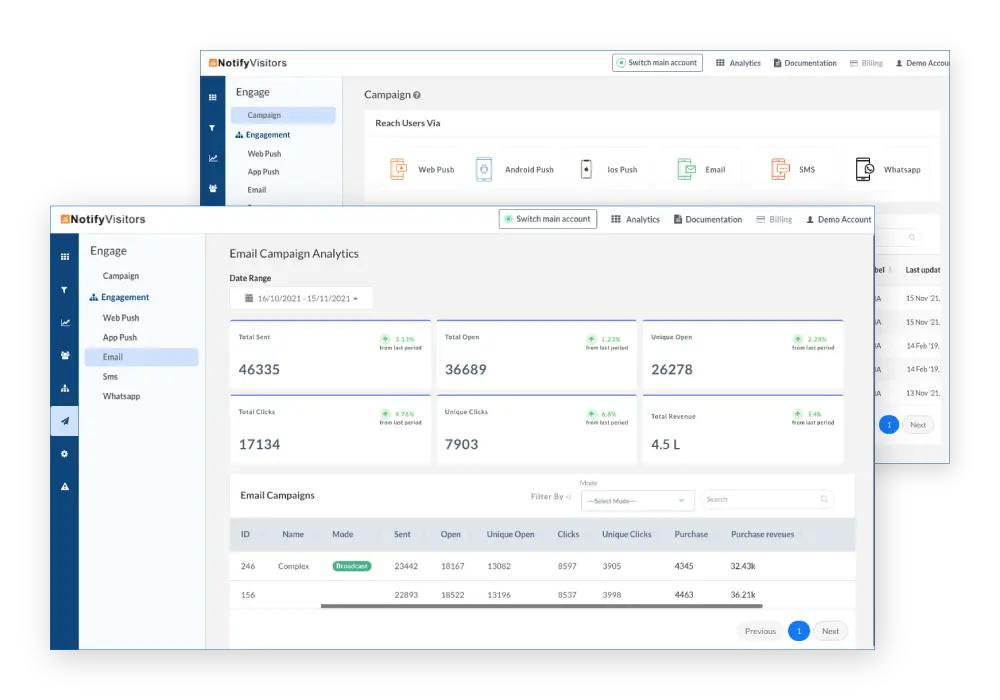Viewport: 1000px width, 700px height.
Task: Click Switch main account in the front window
Action: coord(547,219)
